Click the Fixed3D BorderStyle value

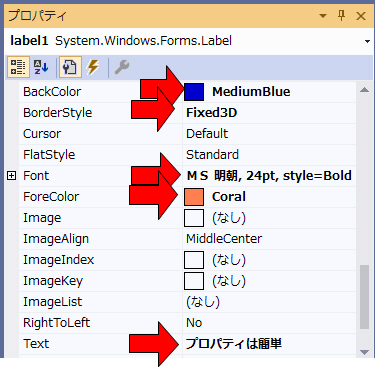(x=211, y=113)
